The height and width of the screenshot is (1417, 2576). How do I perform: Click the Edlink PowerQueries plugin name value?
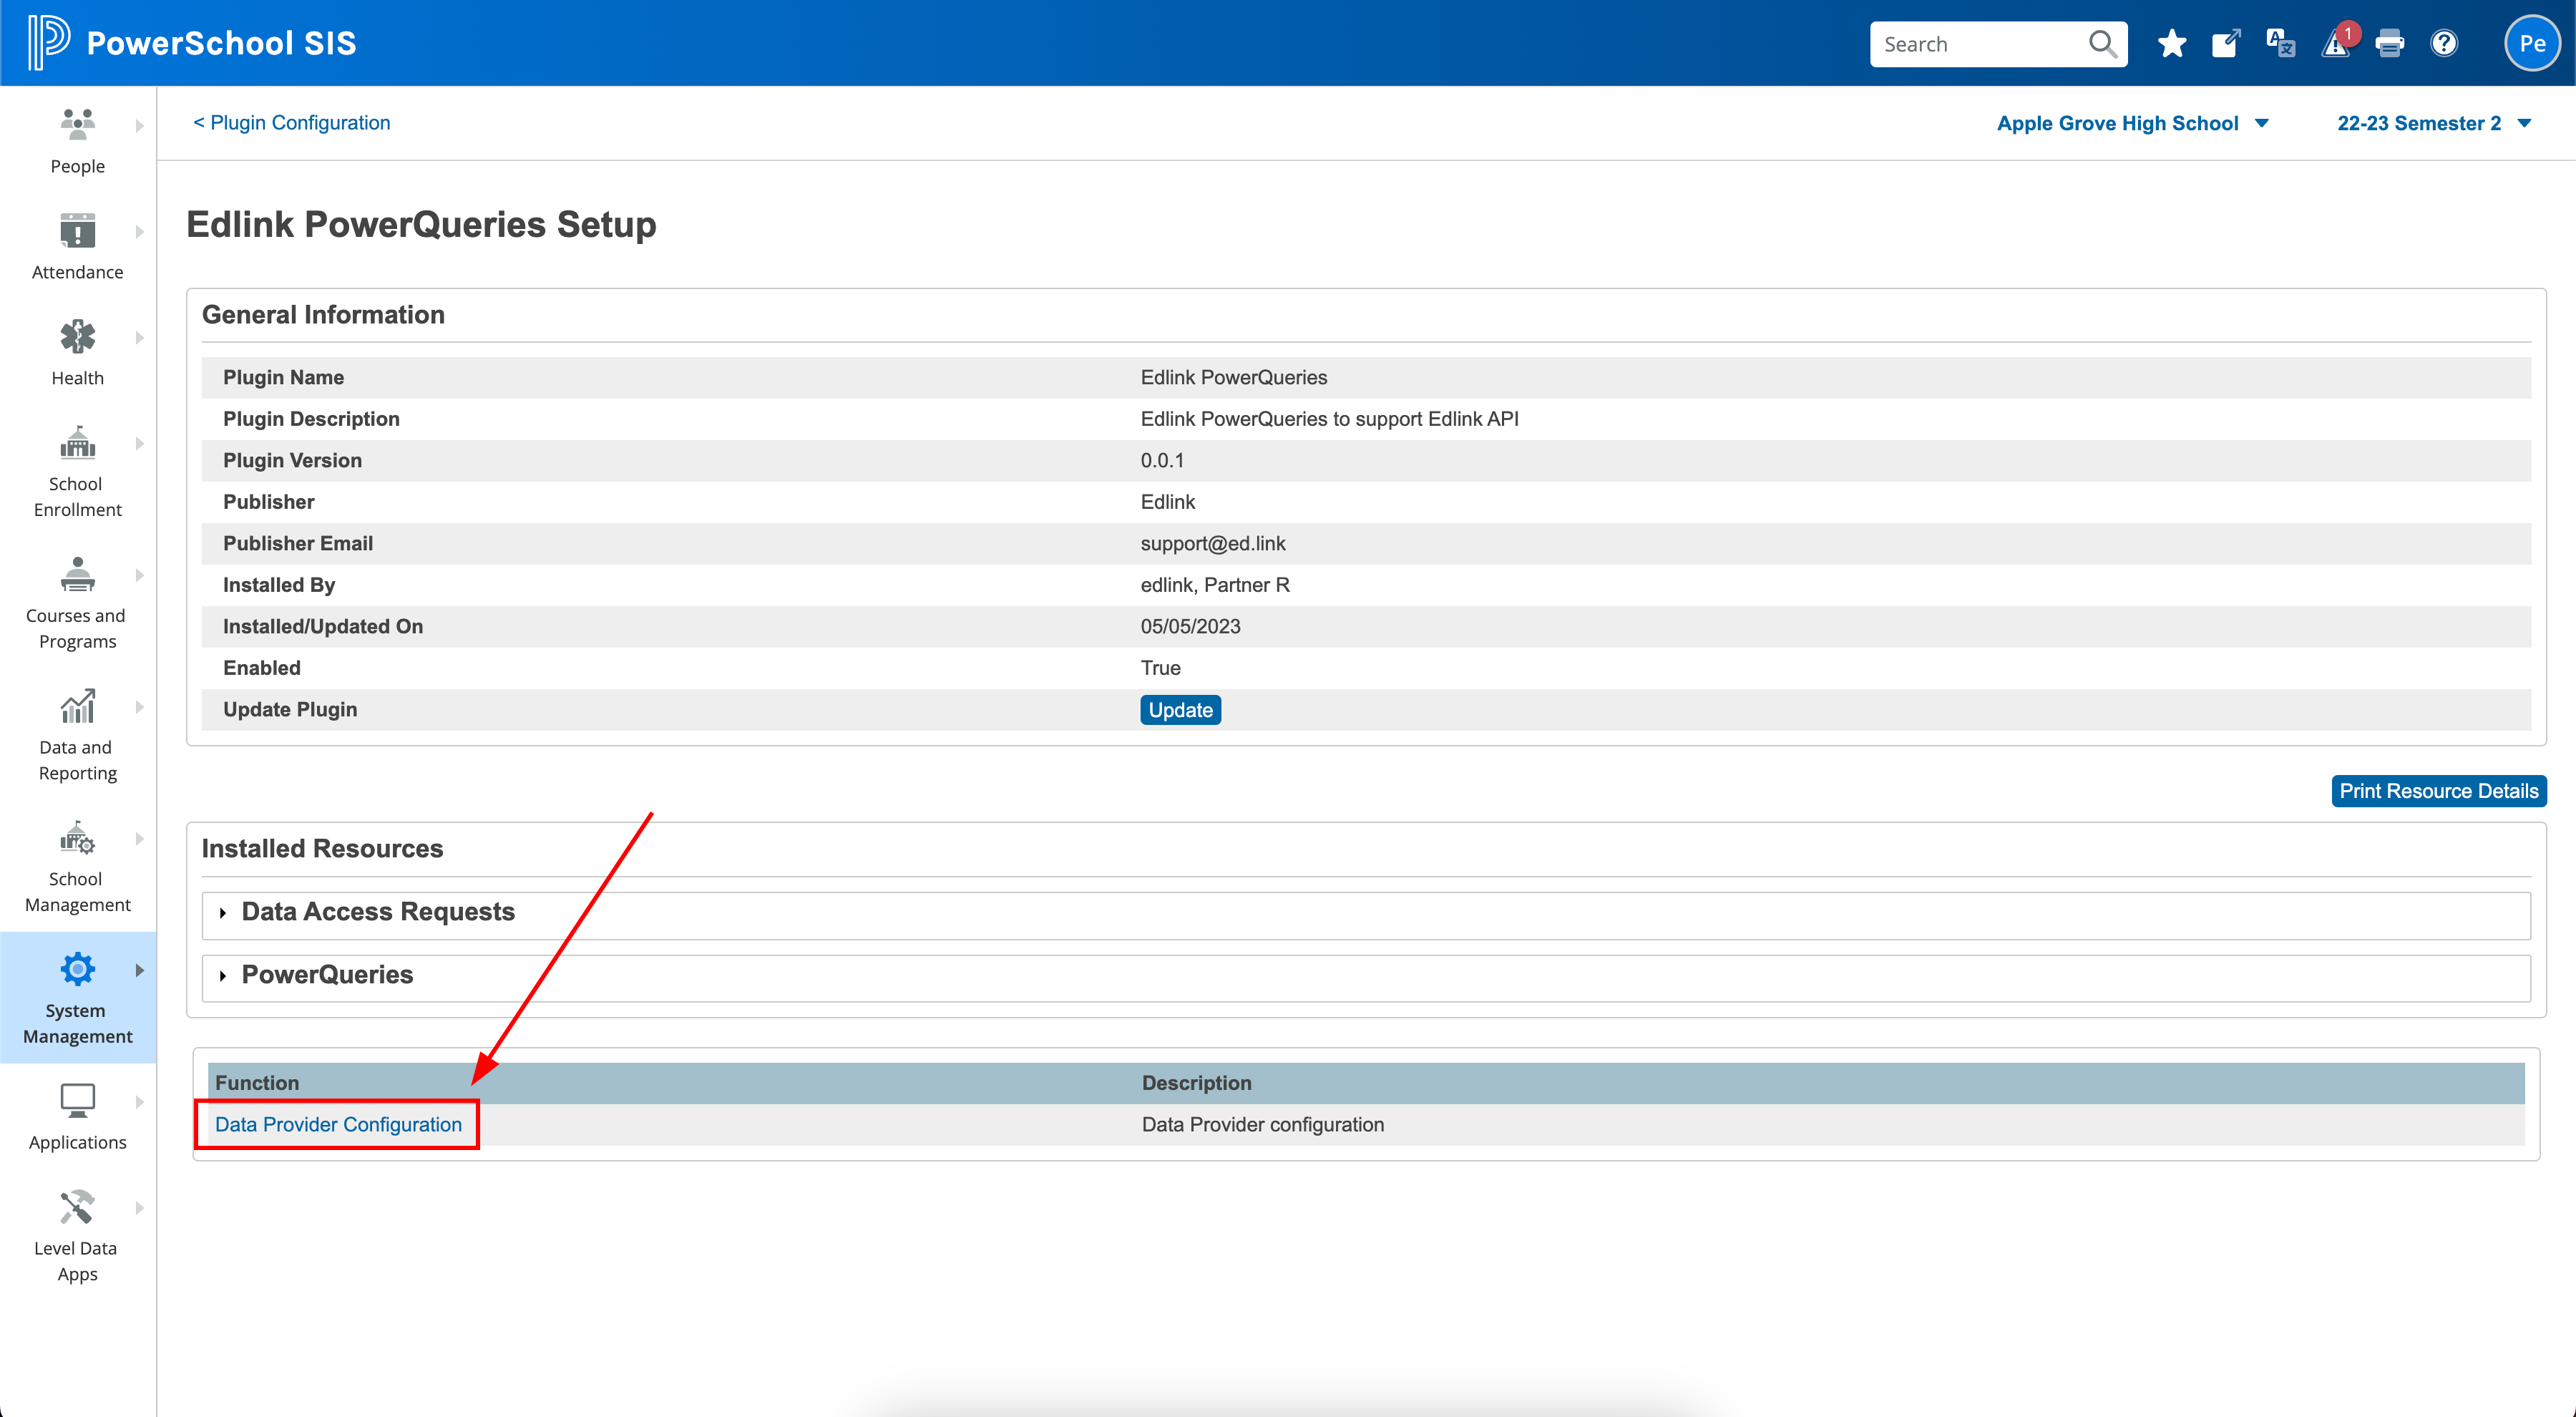(1233, 377)
